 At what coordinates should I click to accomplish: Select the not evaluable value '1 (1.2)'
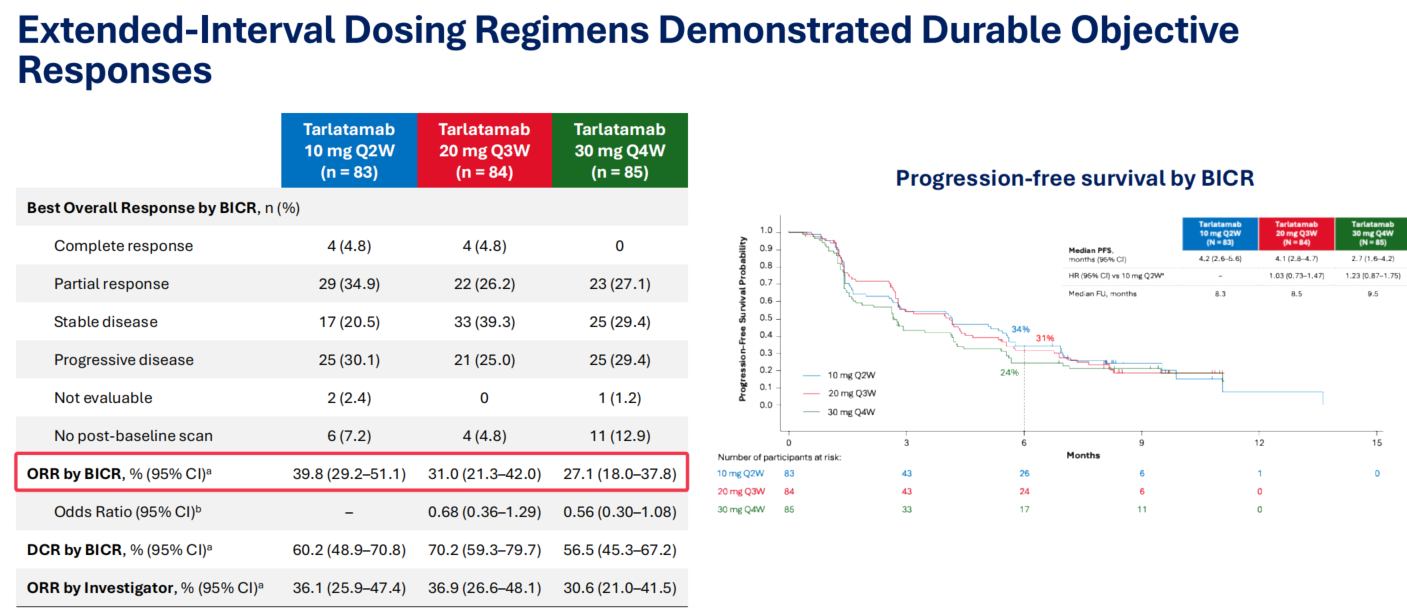620,398
